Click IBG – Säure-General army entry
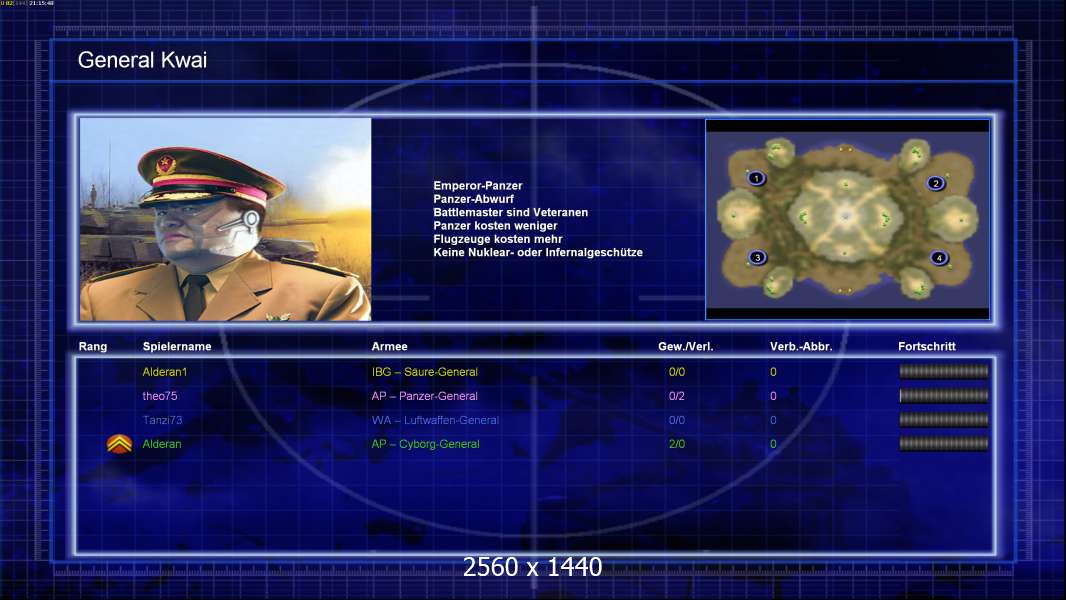Screen dimensions: 1066x600 pyautogui.click(x=424, y=372)
